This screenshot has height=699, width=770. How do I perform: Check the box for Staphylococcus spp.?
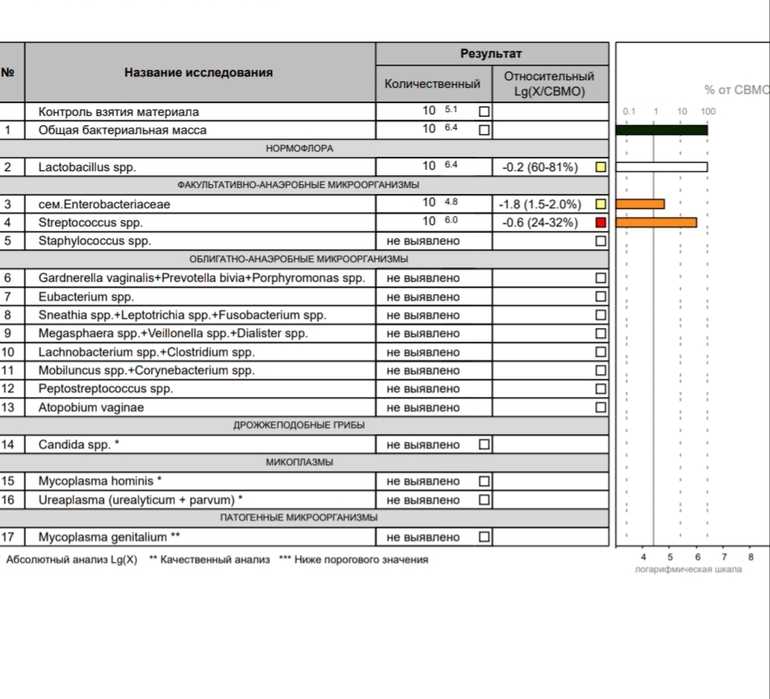click(601, 241)
